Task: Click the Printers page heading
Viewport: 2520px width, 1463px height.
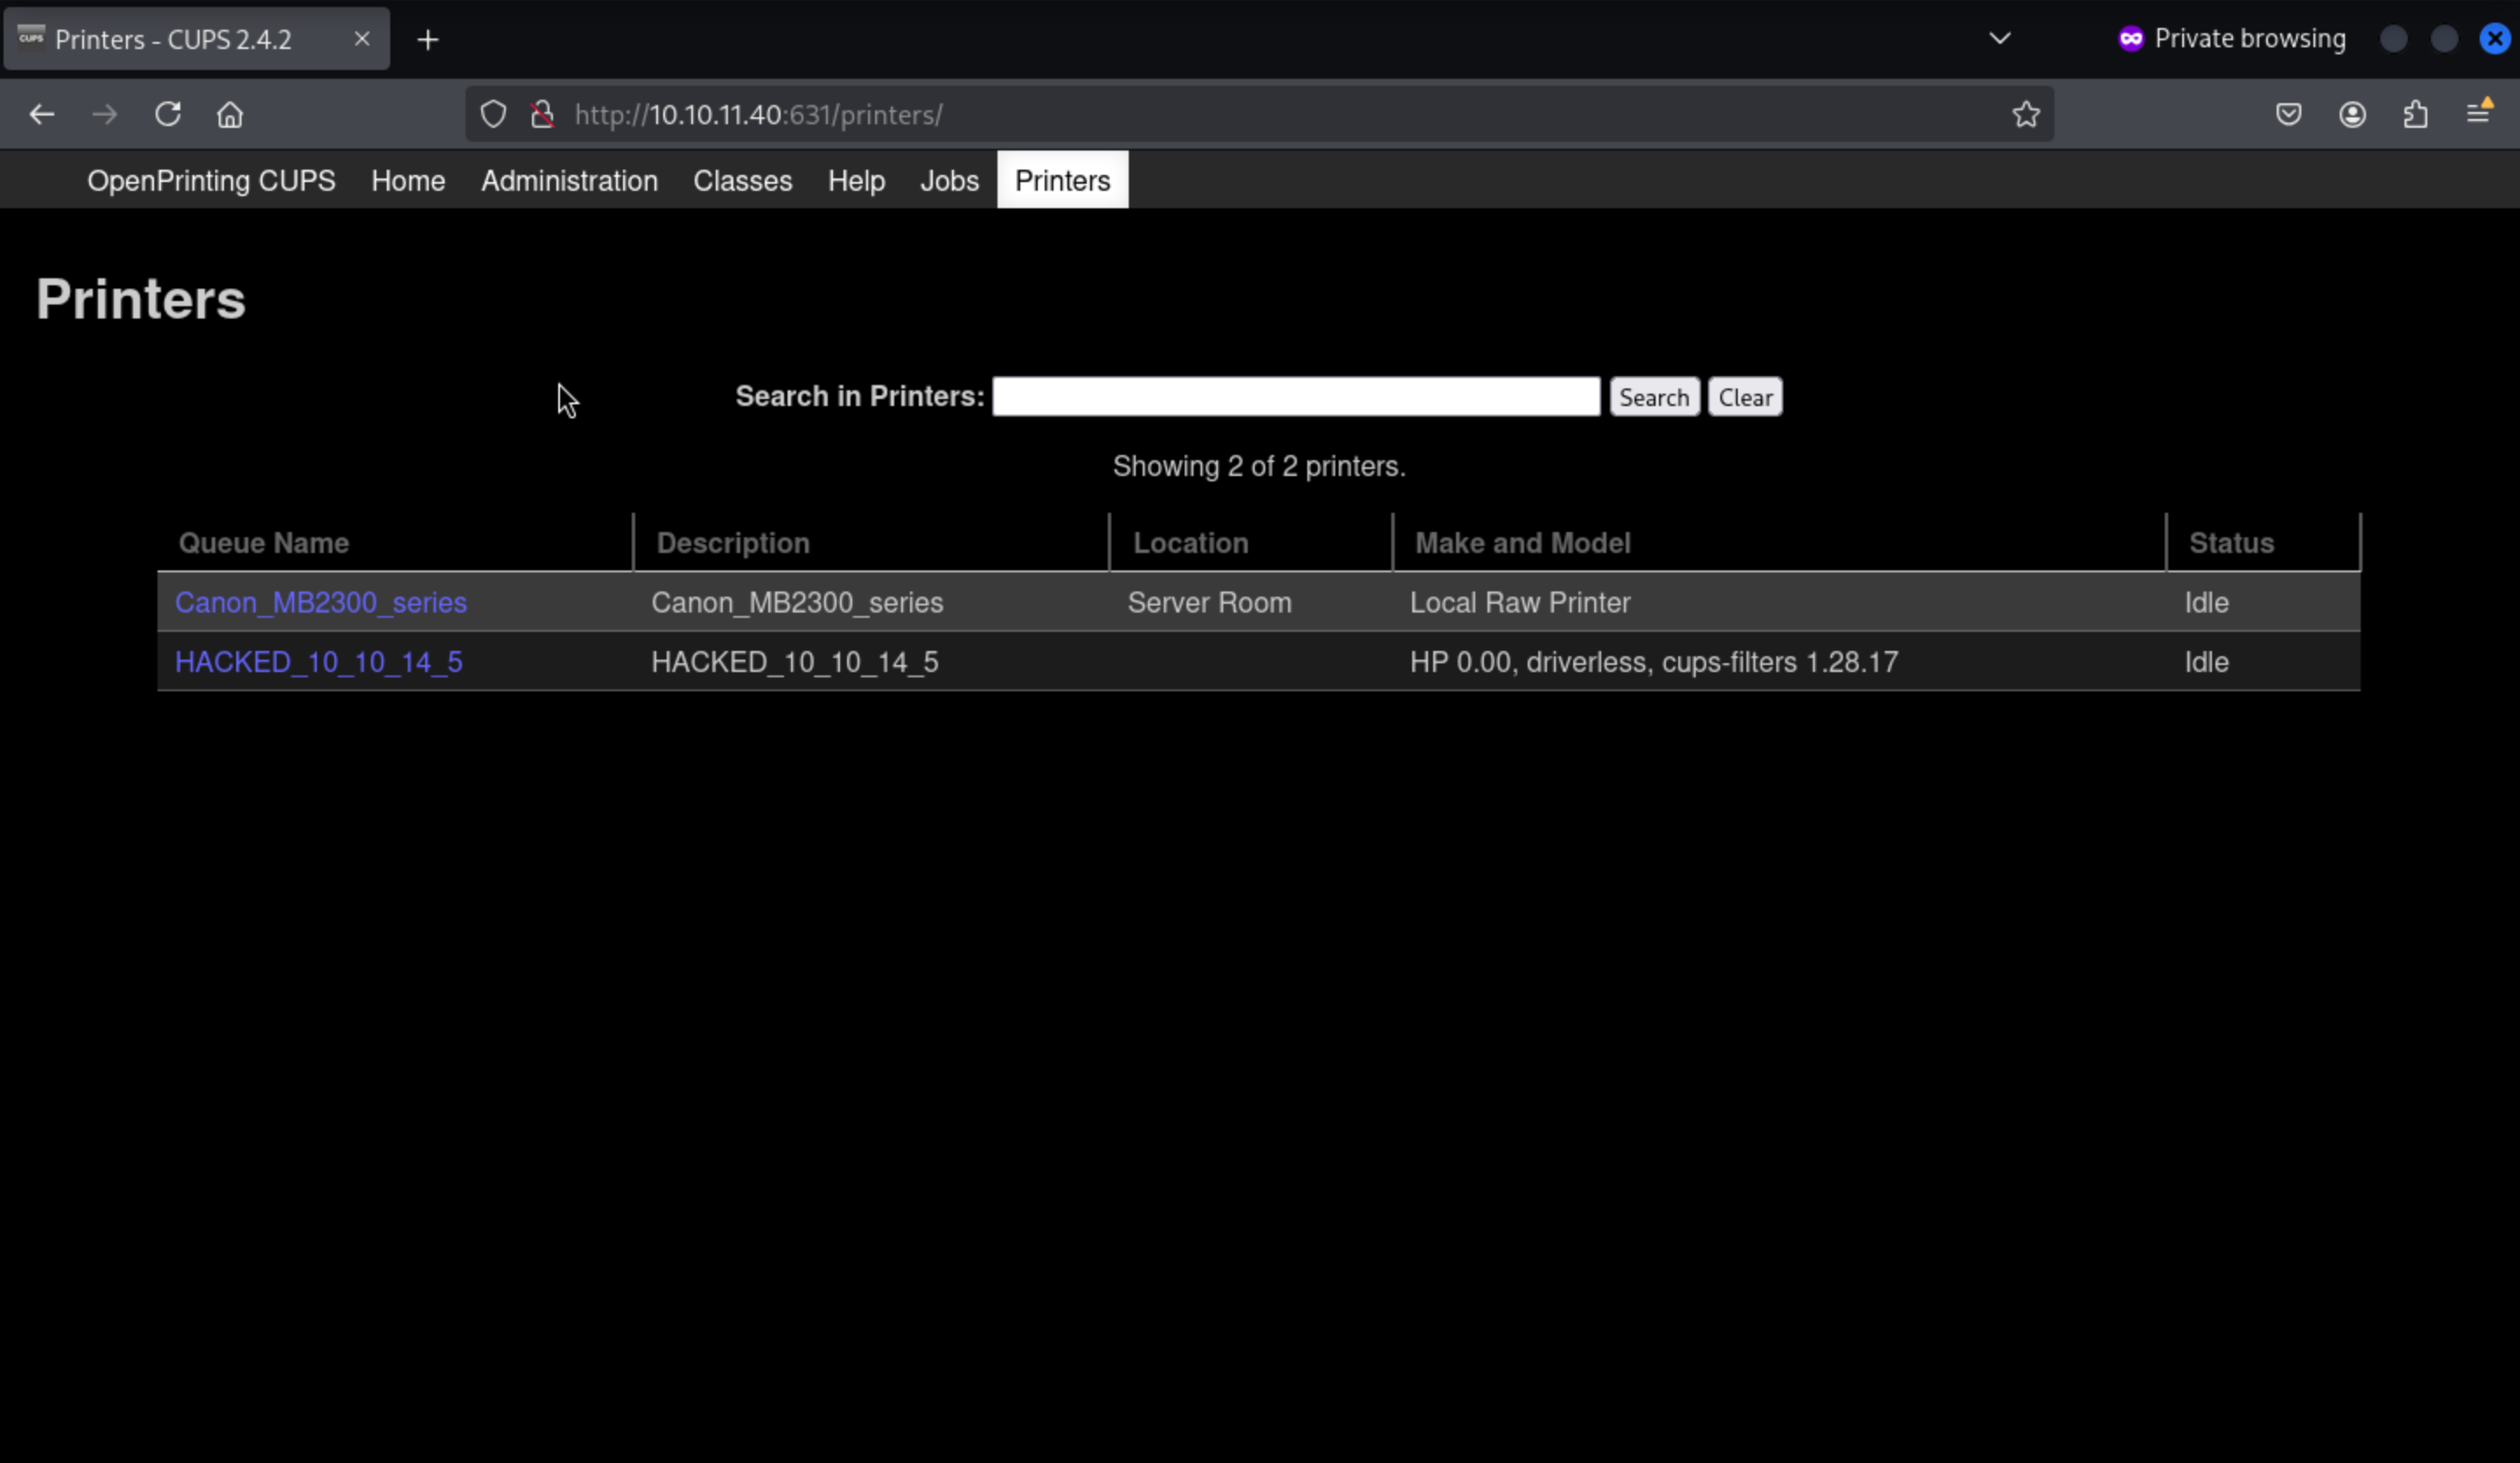Action: pyautogui.click(x=141, y=299)
